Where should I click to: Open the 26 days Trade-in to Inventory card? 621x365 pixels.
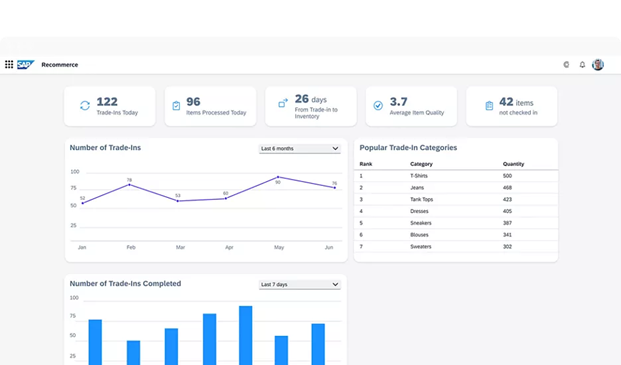[311, 106]
